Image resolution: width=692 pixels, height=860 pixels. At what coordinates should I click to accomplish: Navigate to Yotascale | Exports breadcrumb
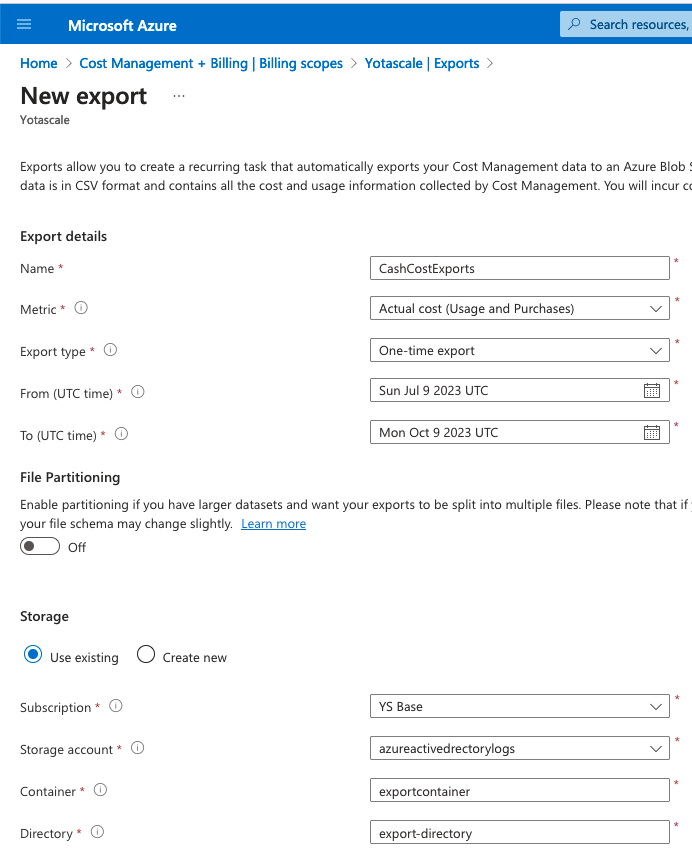422,63
